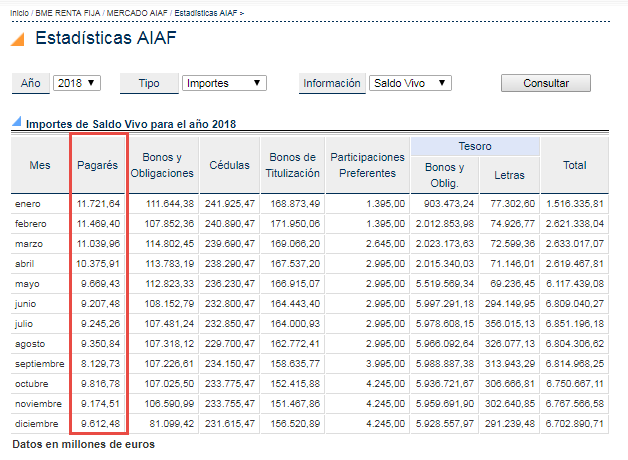
Task: Click the Estadísticas AIAF page title
Action: coord(106,38)
